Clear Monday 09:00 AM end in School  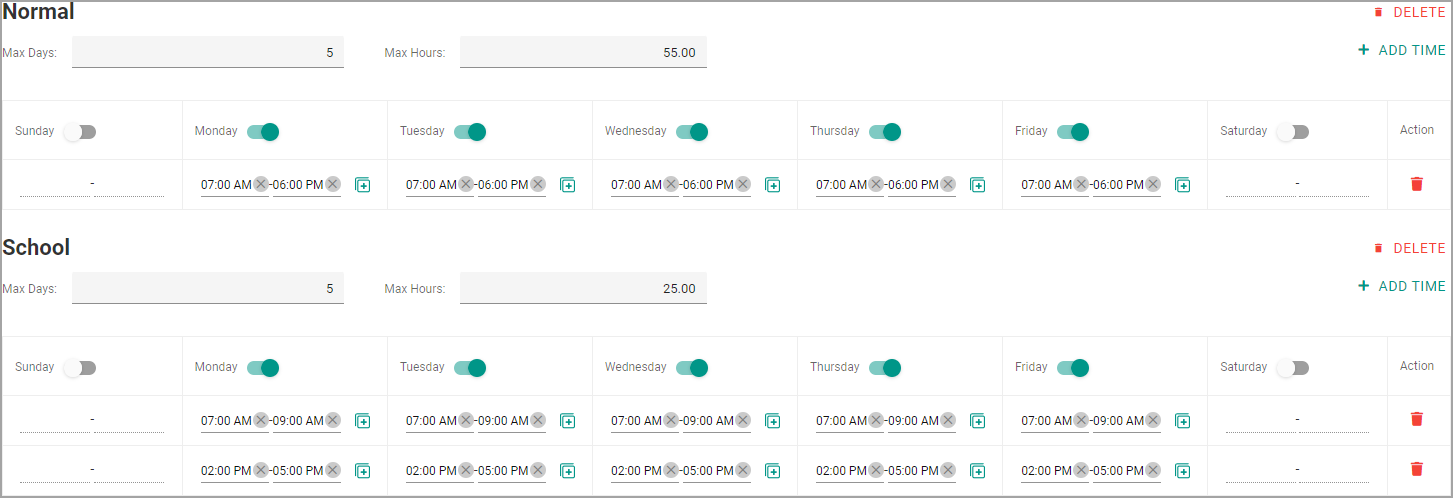coord(333,420)
